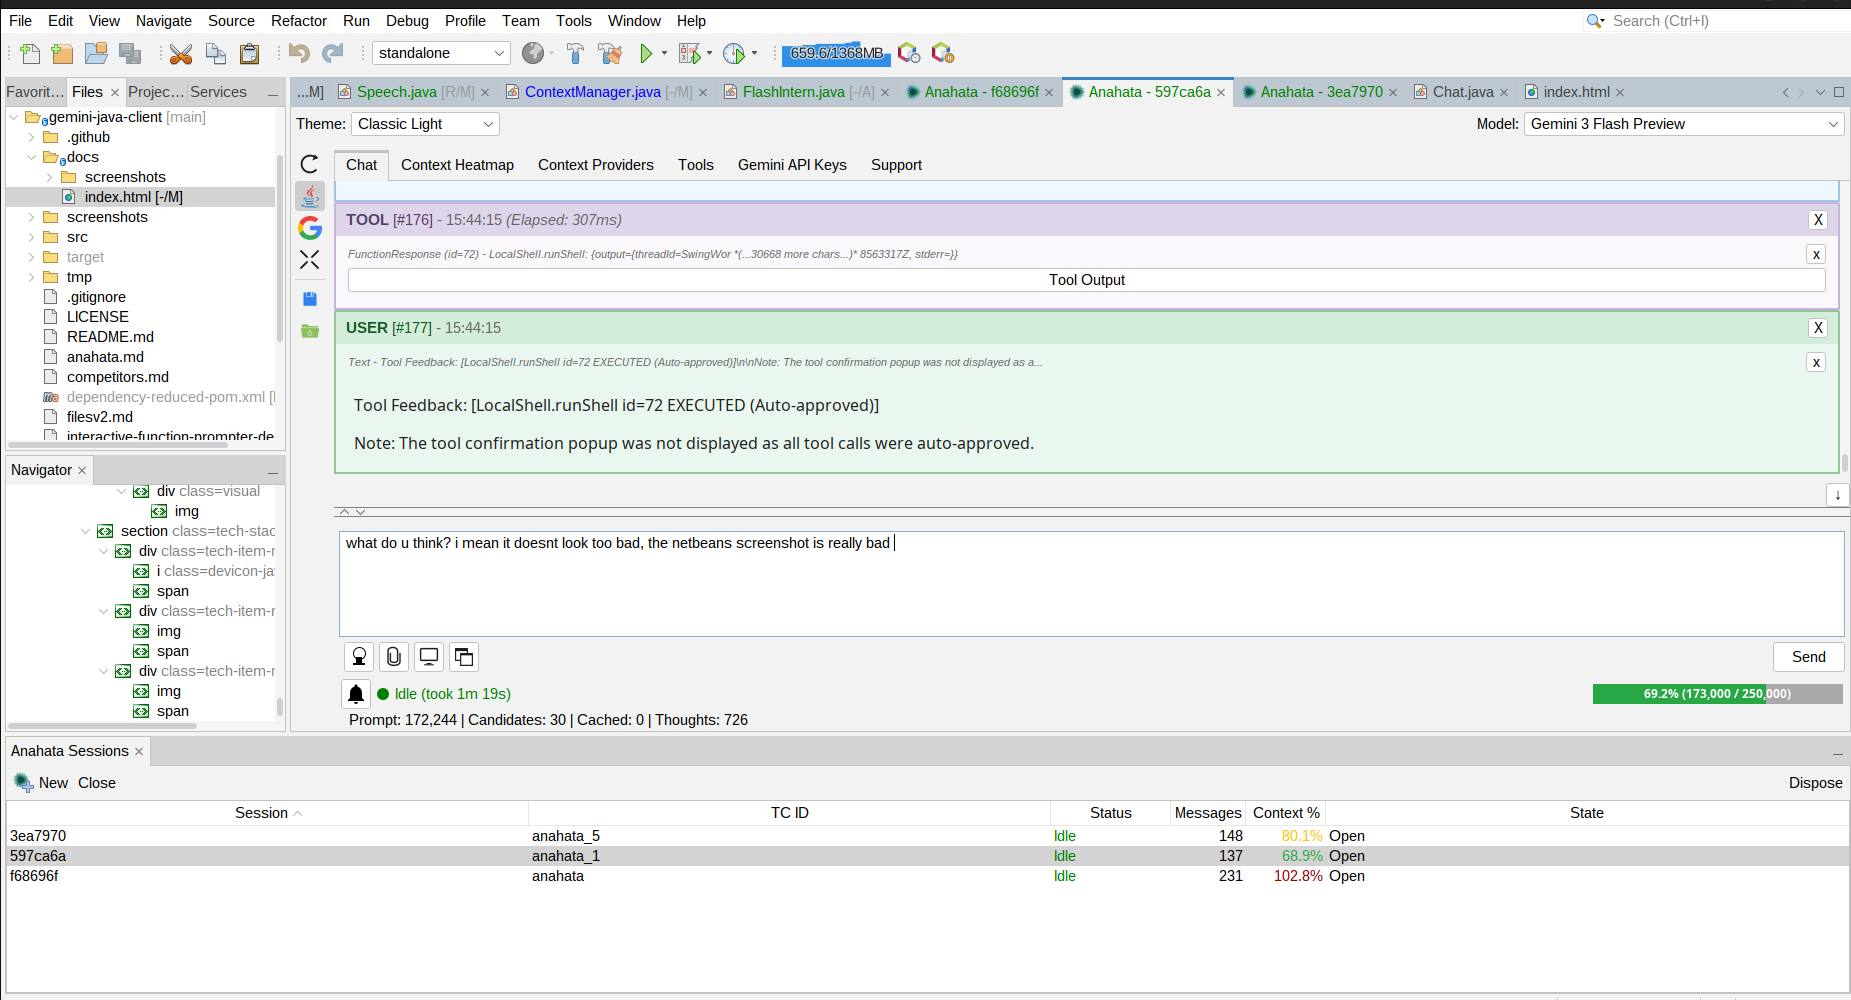This screenshot has height=1000, width=1851.
Task: Click the blue floppy disk save icon
Action: tap(310, 299)
